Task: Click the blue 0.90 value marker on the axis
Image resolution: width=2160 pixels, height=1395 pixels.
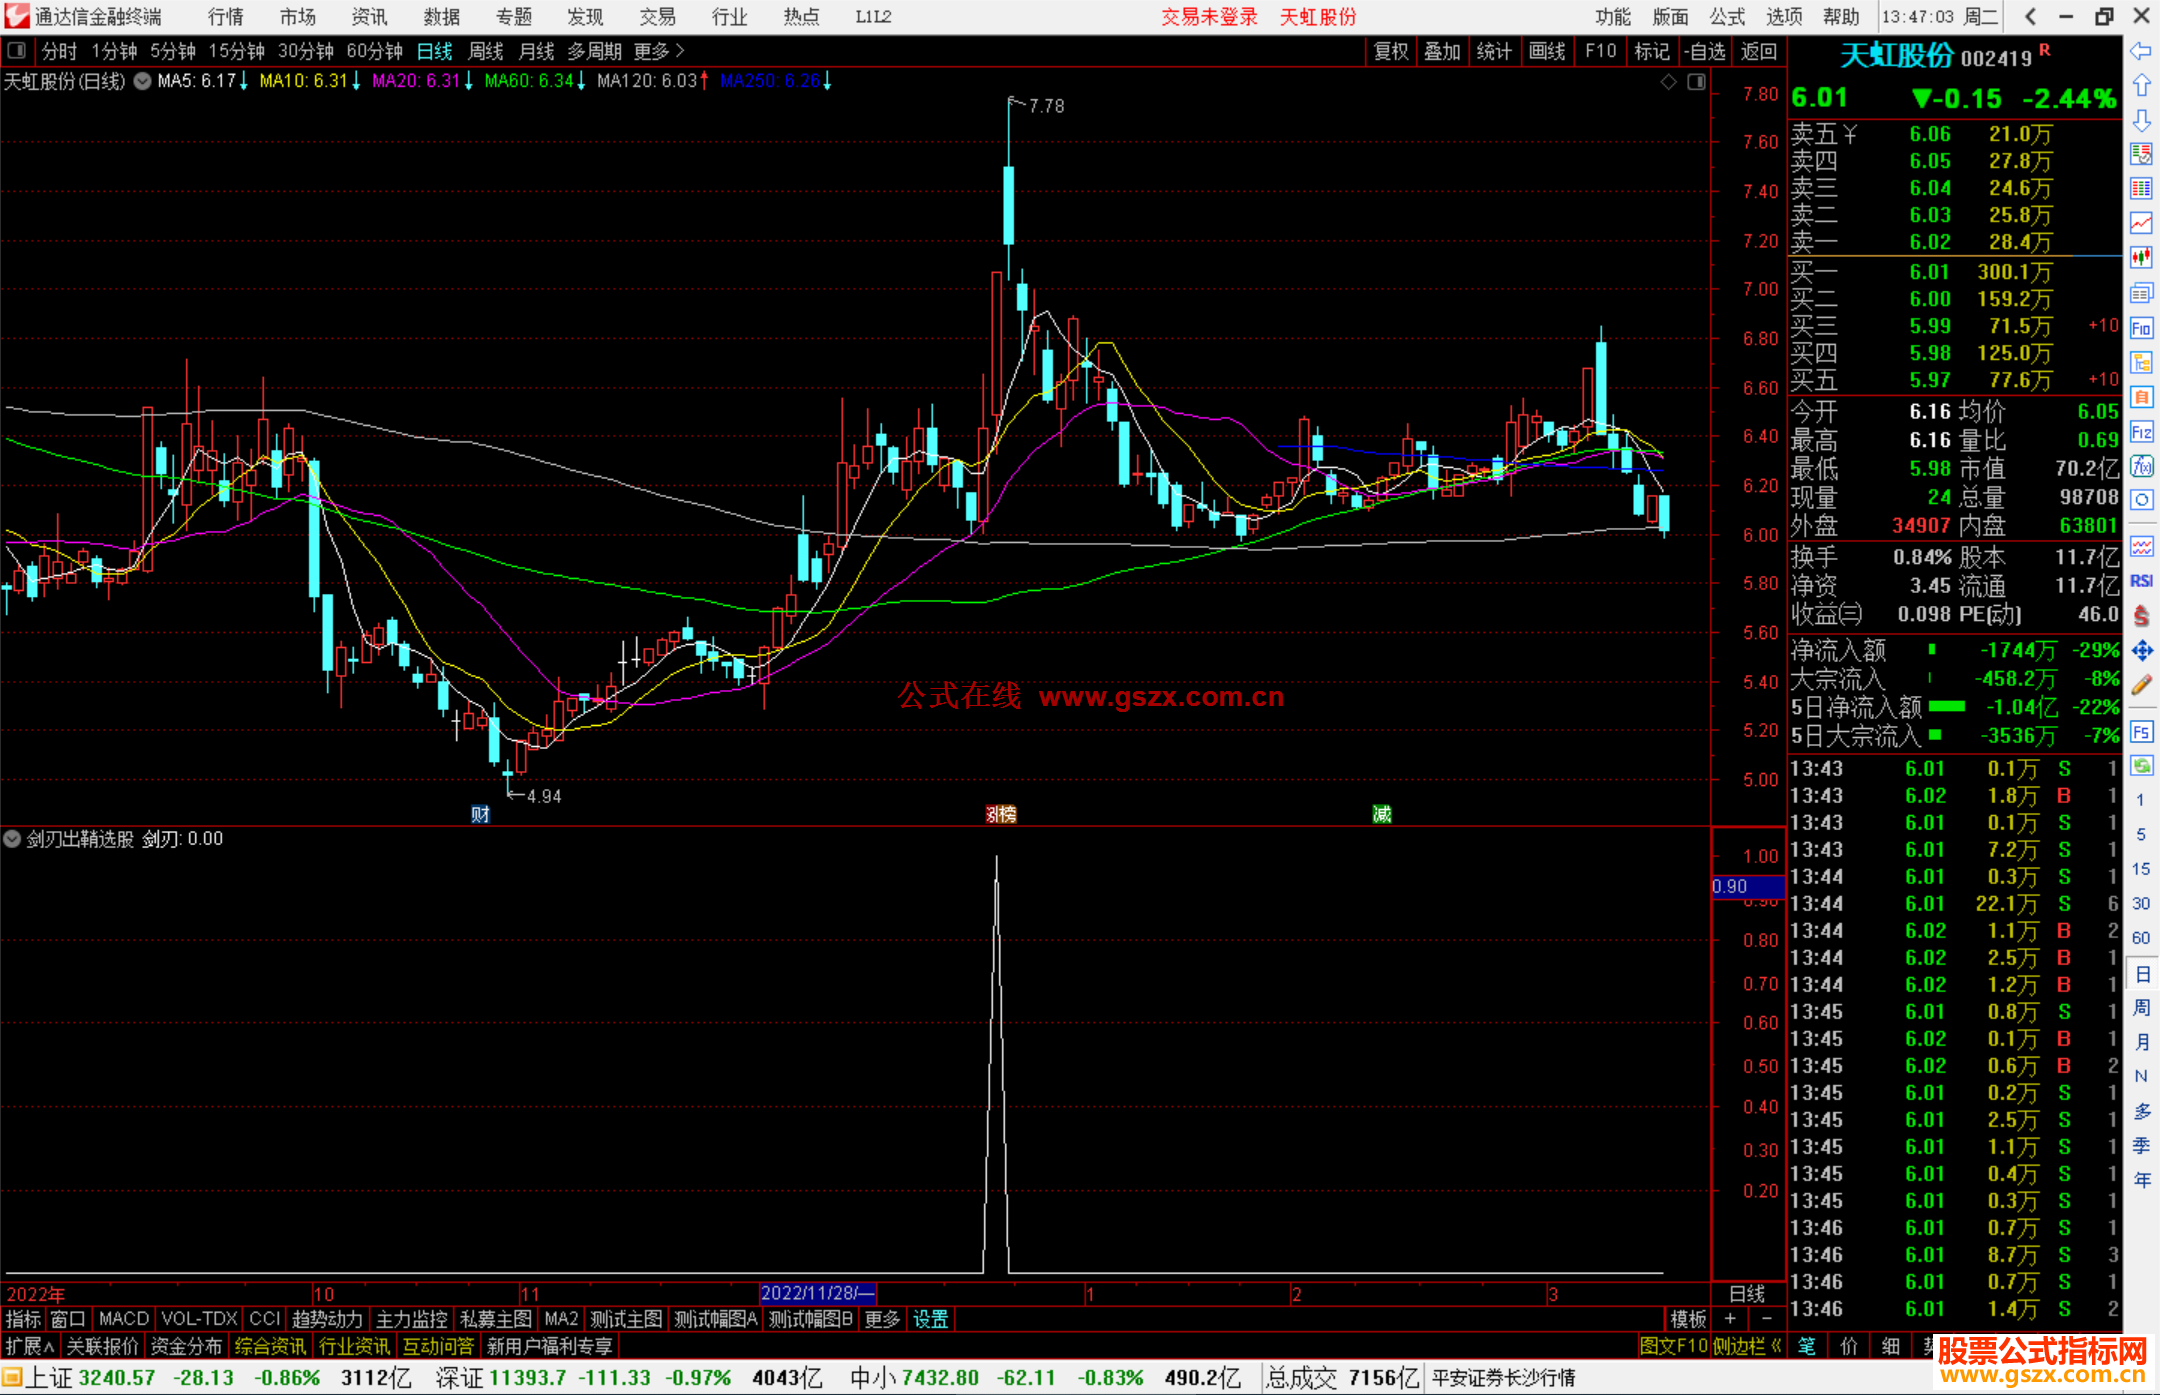Action: tap(1747, 886)
